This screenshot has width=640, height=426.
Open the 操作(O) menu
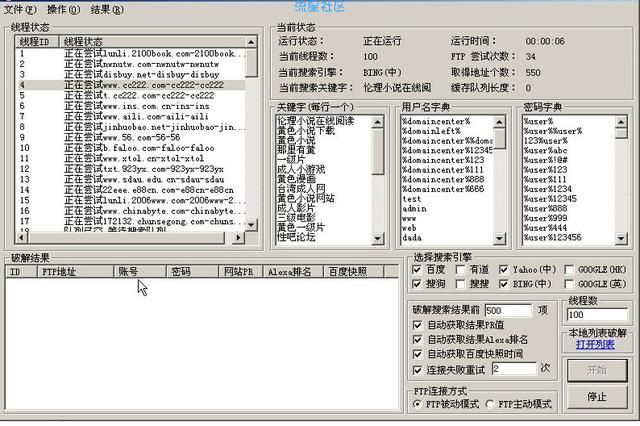(x=63, y=9)
